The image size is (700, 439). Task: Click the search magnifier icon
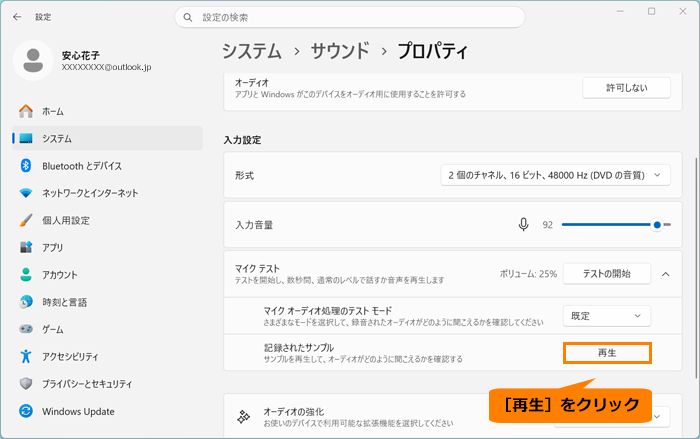pyautogui.click(x=188, y=17)
